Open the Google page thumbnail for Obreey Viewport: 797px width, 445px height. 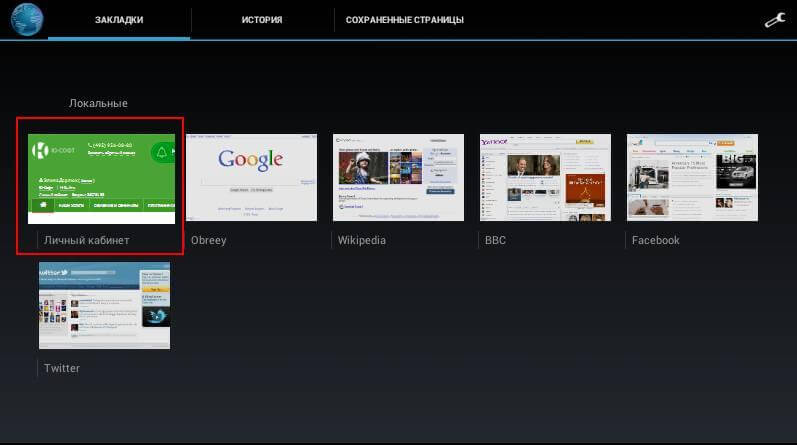[251, 177]
